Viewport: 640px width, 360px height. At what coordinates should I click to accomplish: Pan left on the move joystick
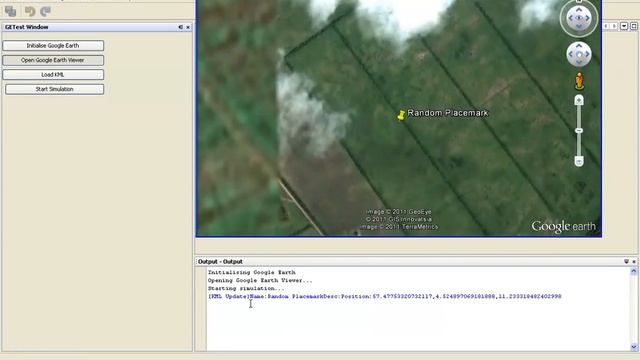tap(571, 54)
